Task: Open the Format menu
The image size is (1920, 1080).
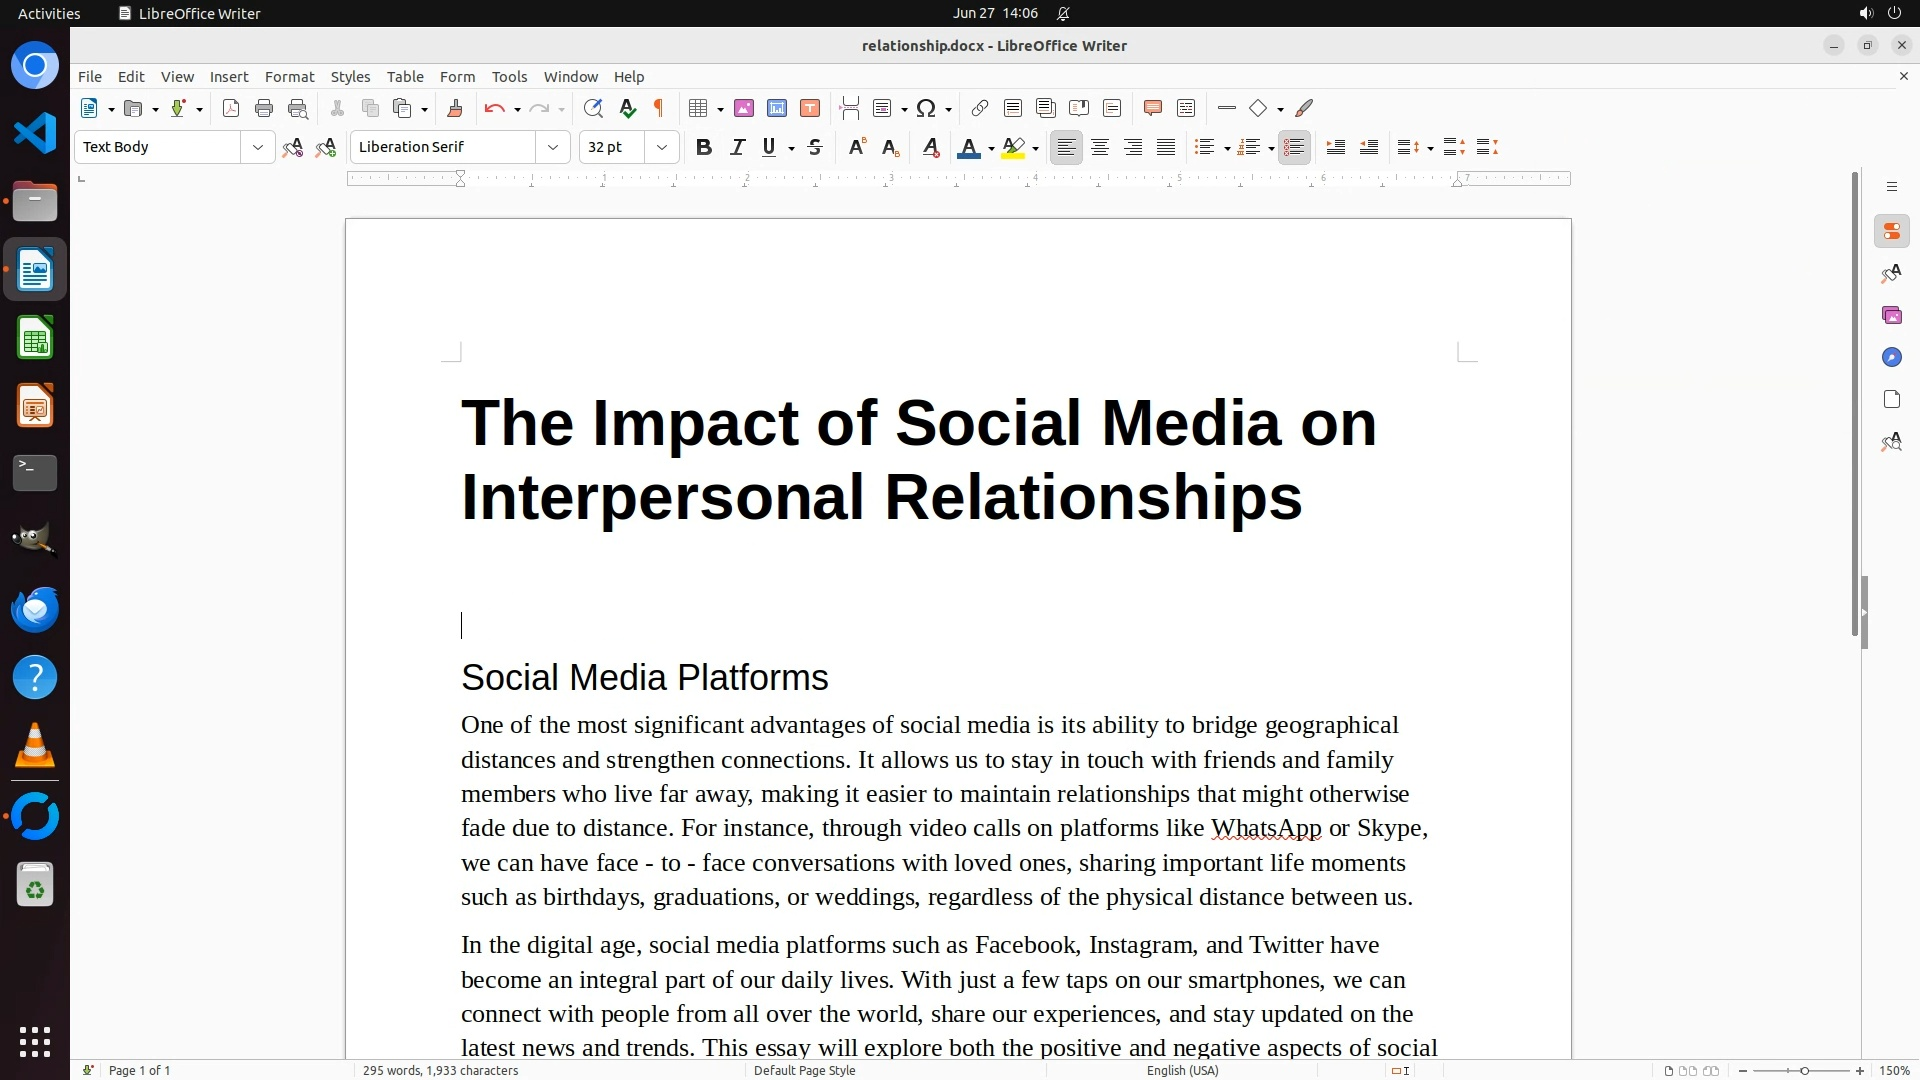Action: pyautogui.click(x=289, y=77)
